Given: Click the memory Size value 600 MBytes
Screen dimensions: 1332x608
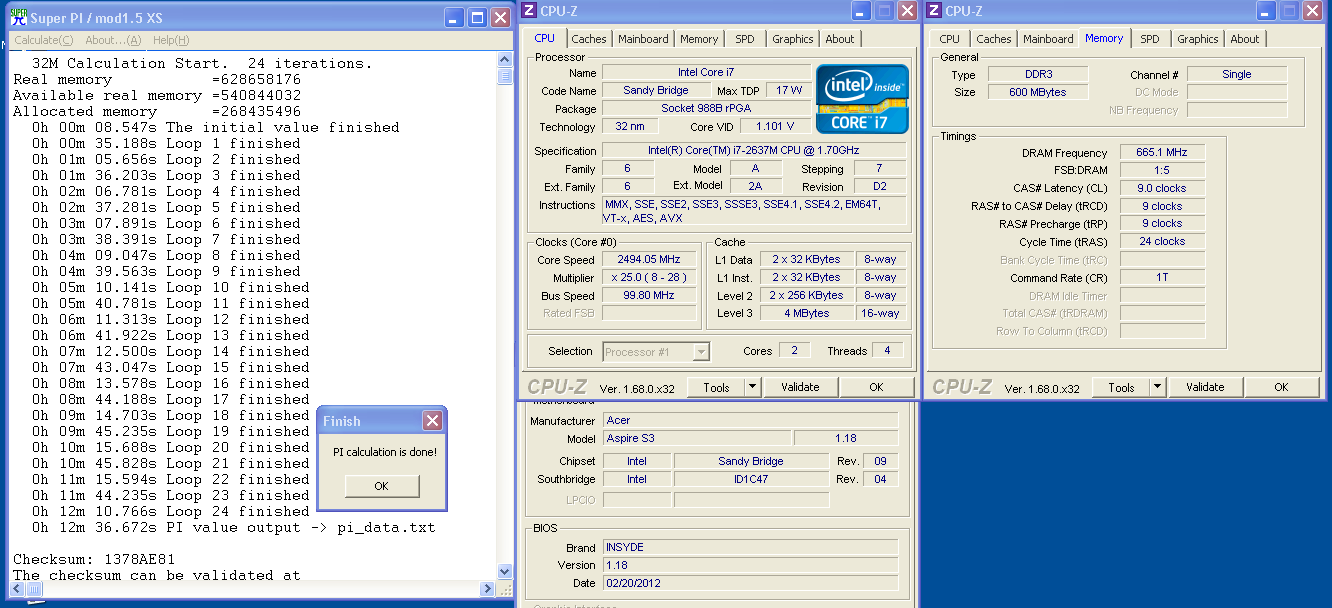Looking at the screenshot, I should coord(1036,93).
